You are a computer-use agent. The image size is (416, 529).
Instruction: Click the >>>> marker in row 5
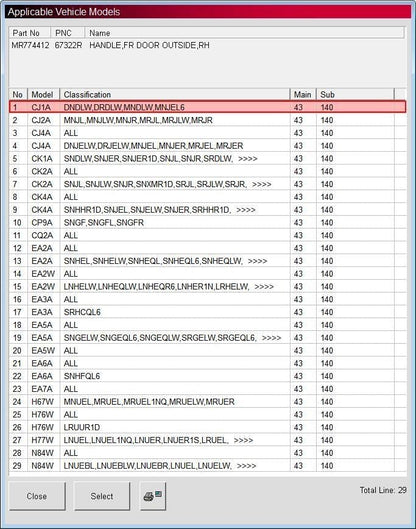[248, 159]
